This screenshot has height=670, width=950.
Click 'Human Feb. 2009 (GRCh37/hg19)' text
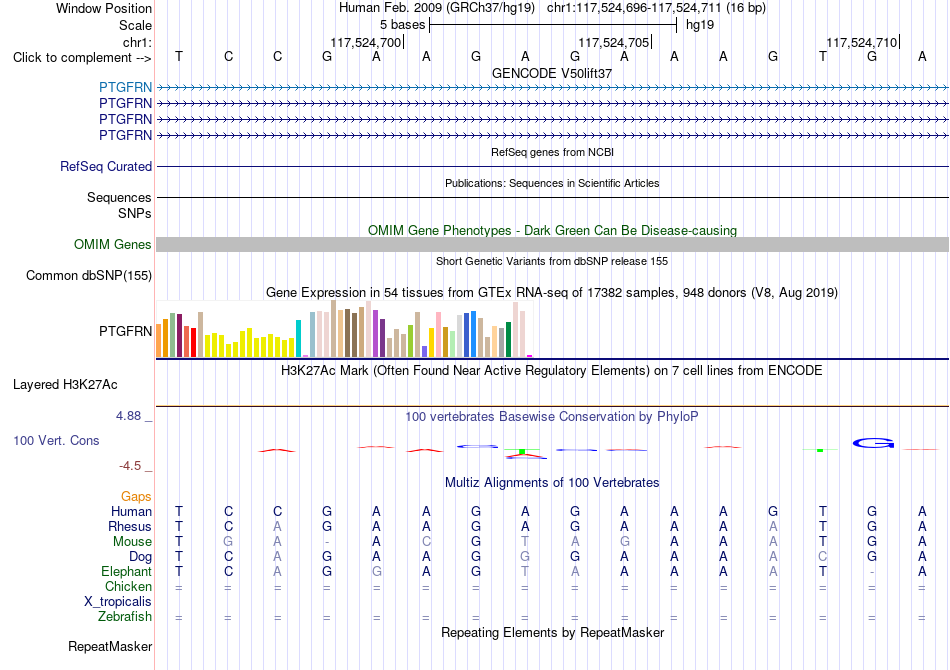437,8
